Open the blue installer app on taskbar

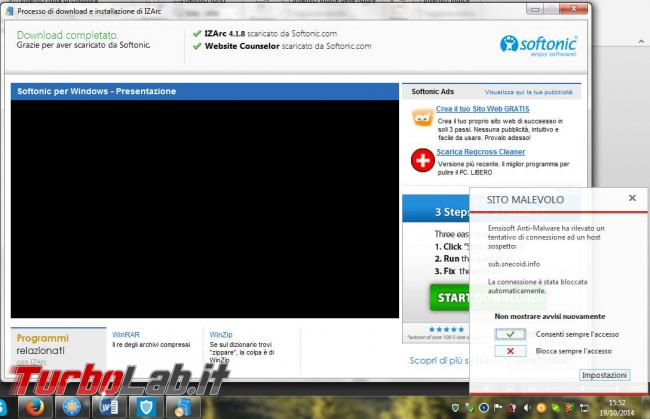pyautogui.click(x=183, y=407)
